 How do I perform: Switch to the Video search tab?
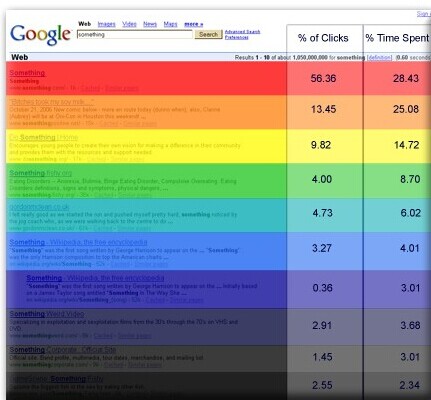129,24
